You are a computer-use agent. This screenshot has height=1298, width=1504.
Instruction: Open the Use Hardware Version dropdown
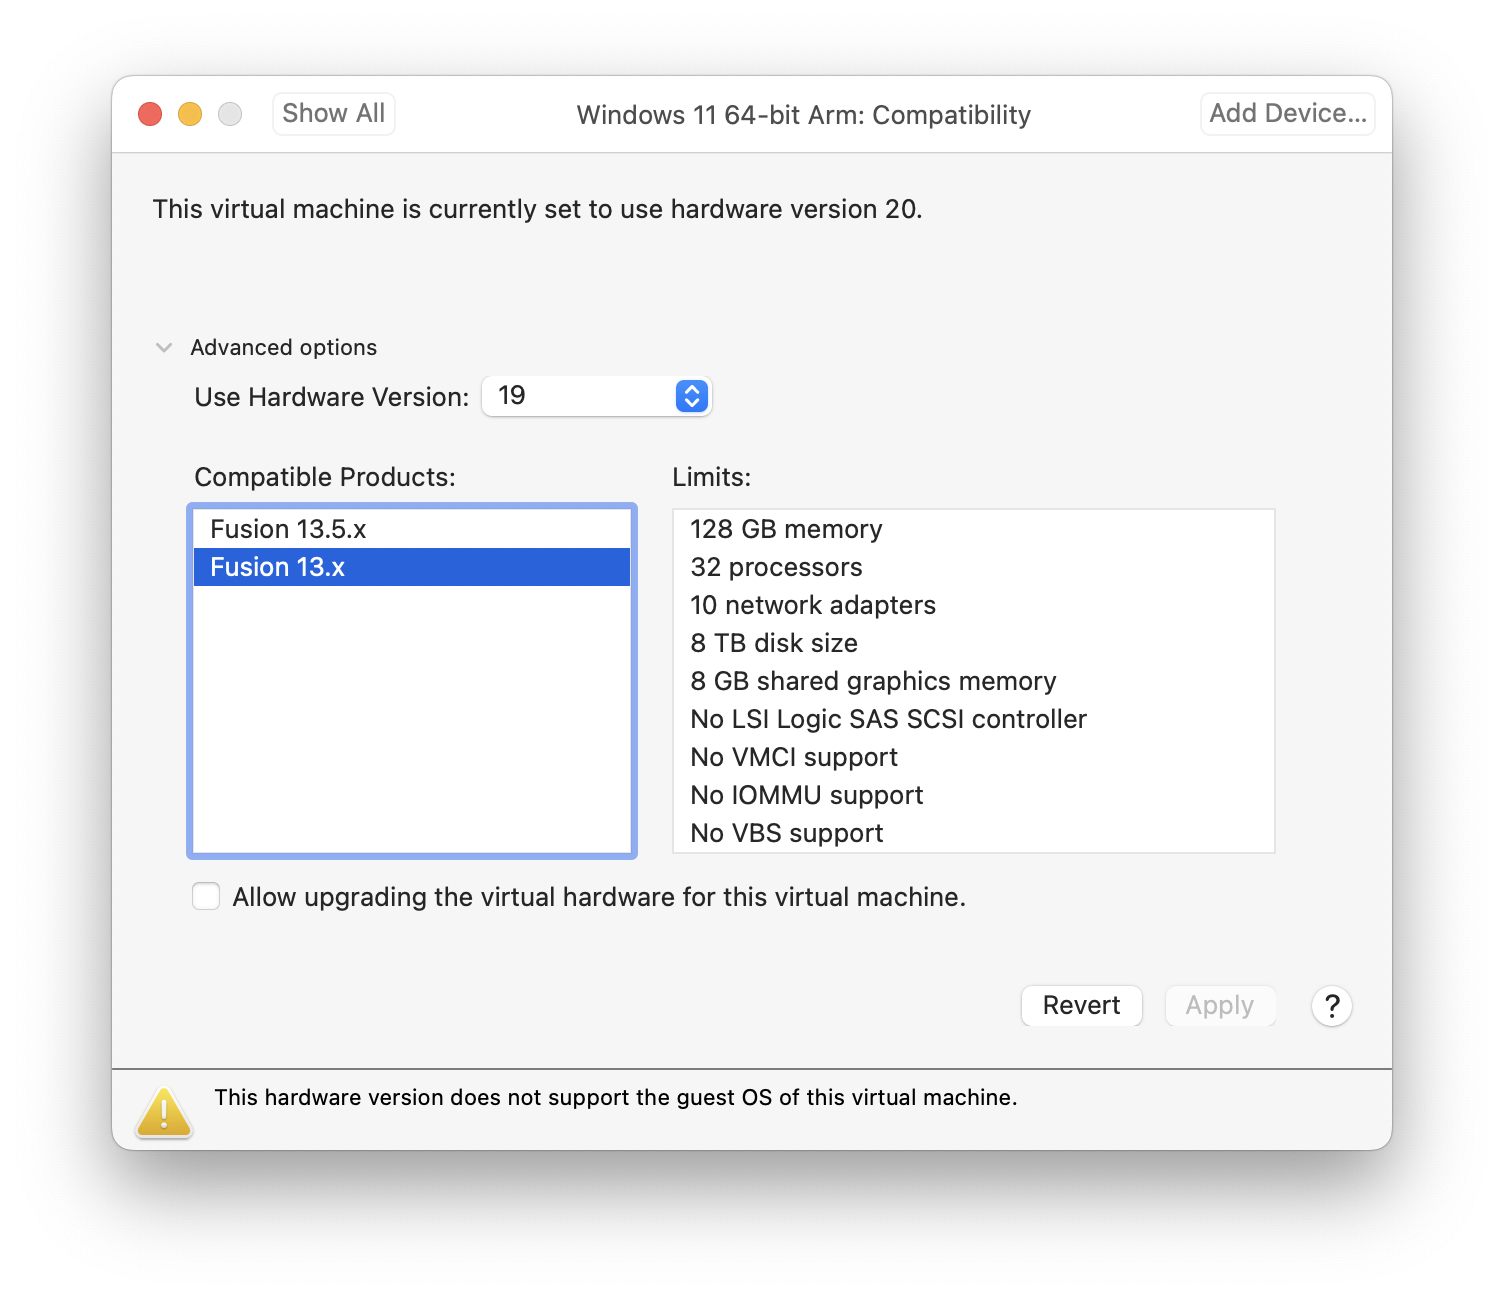[597, 396]
